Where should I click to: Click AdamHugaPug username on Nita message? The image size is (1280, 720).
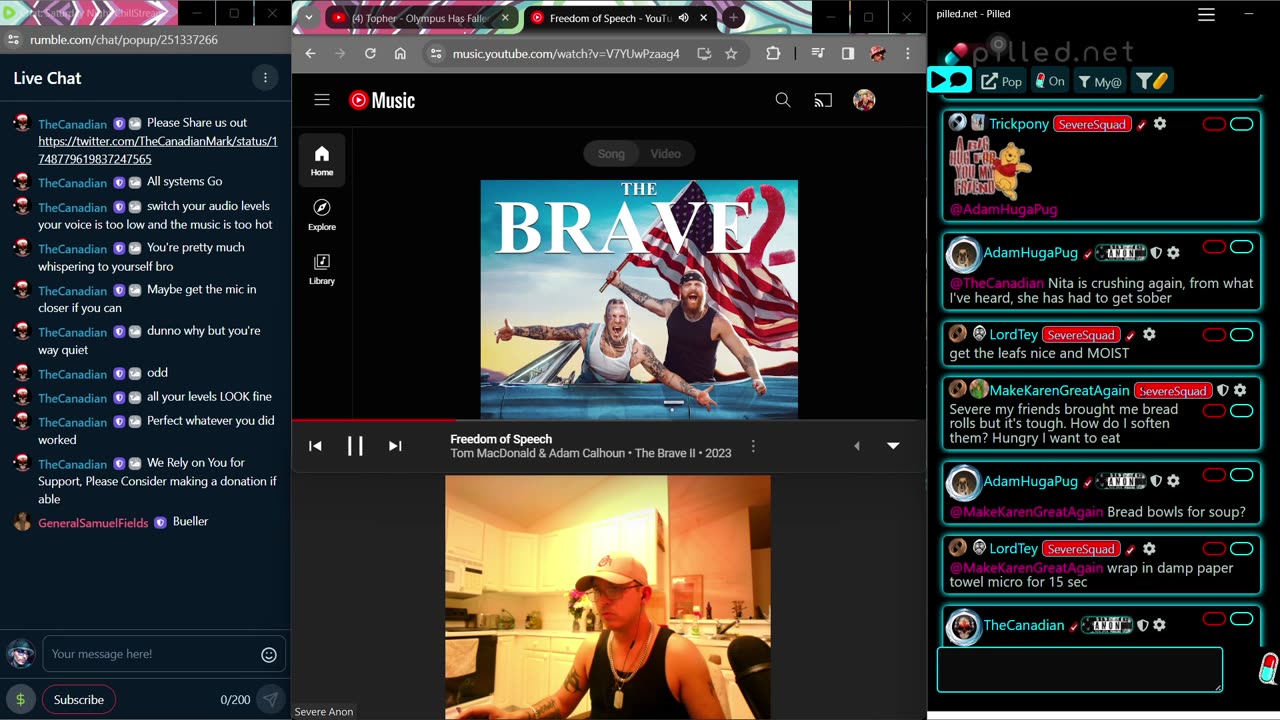(1031, 253)
